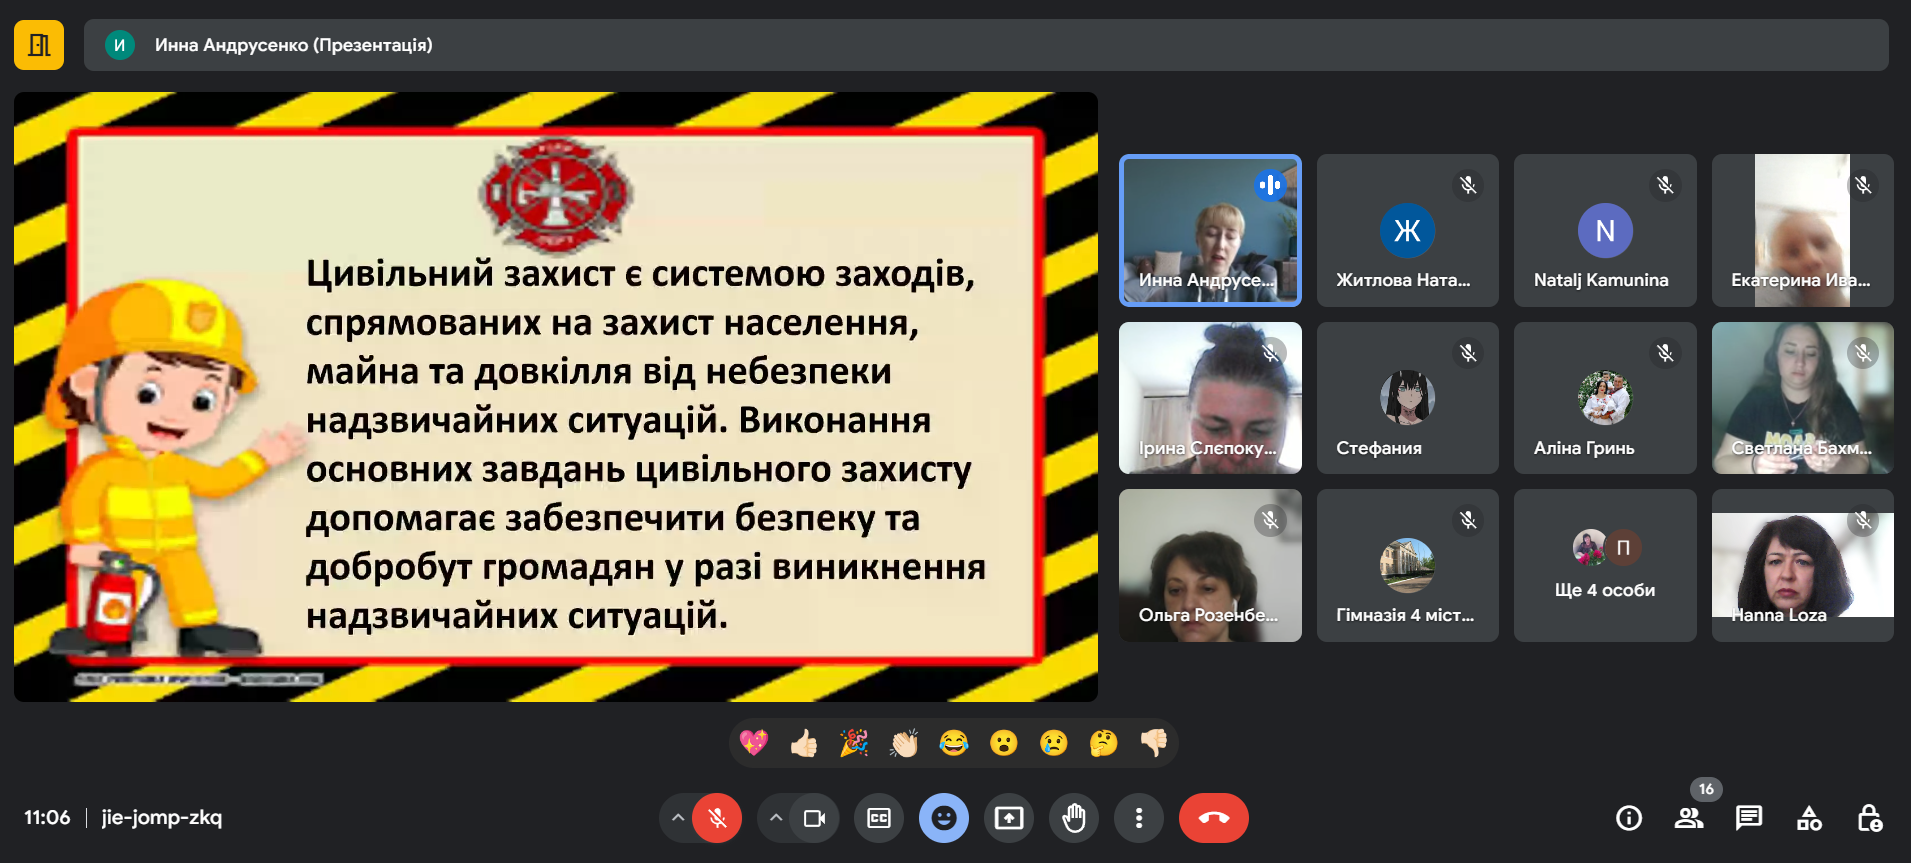1911x863 pixels.
Task: Open meeting details info icon
Action: point(1629,818)
